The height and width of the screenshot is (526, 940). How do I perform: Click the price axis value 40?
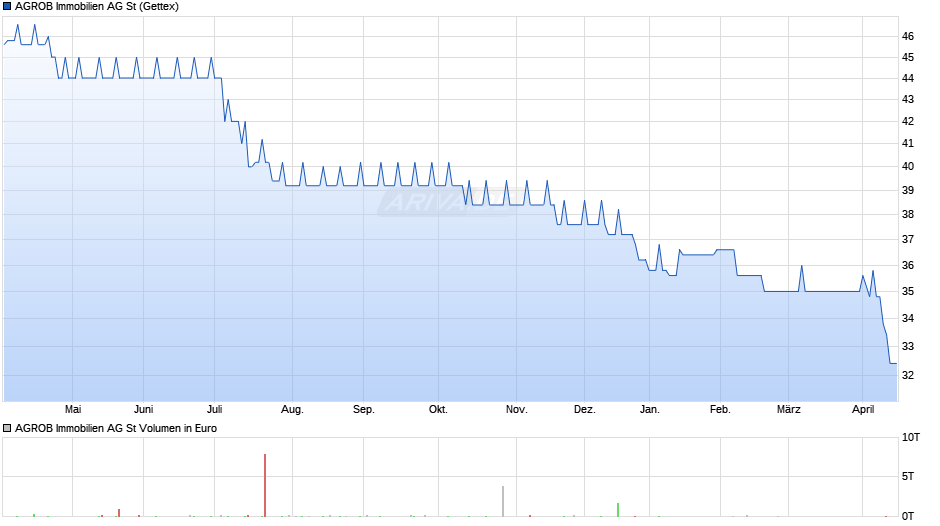coord(908,166)
